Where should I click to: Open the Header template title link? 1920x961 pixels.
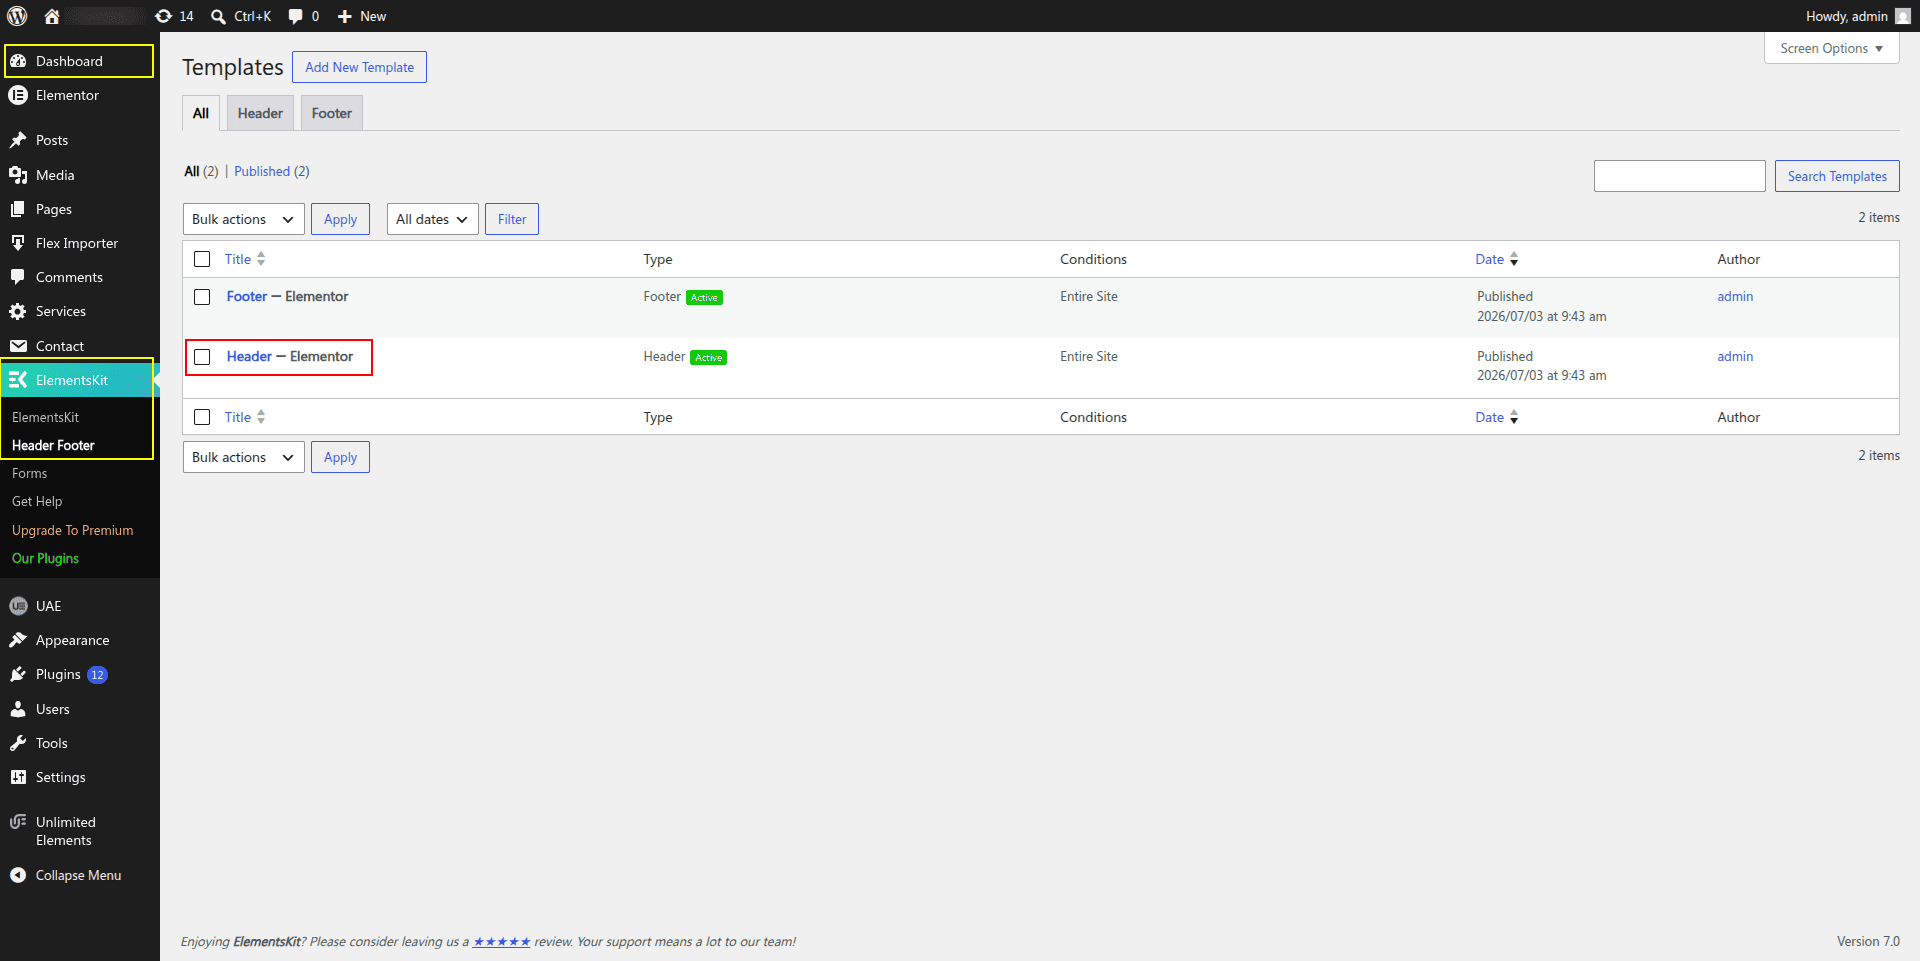coord(249,356)
